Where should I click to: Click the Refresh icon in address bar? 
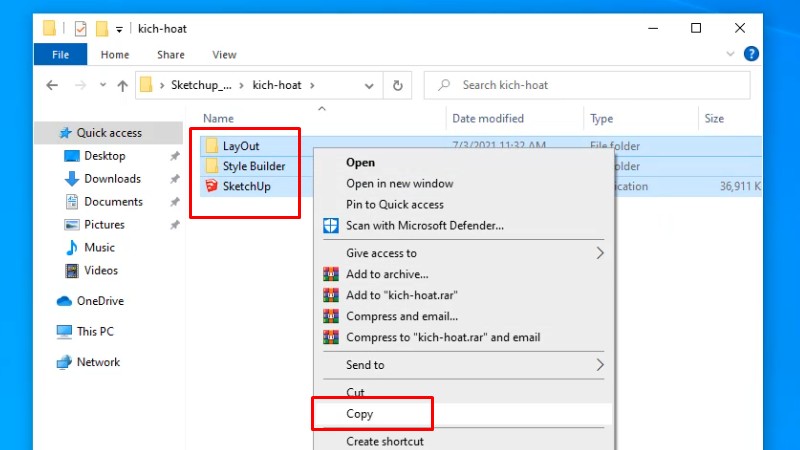[398, 86]
